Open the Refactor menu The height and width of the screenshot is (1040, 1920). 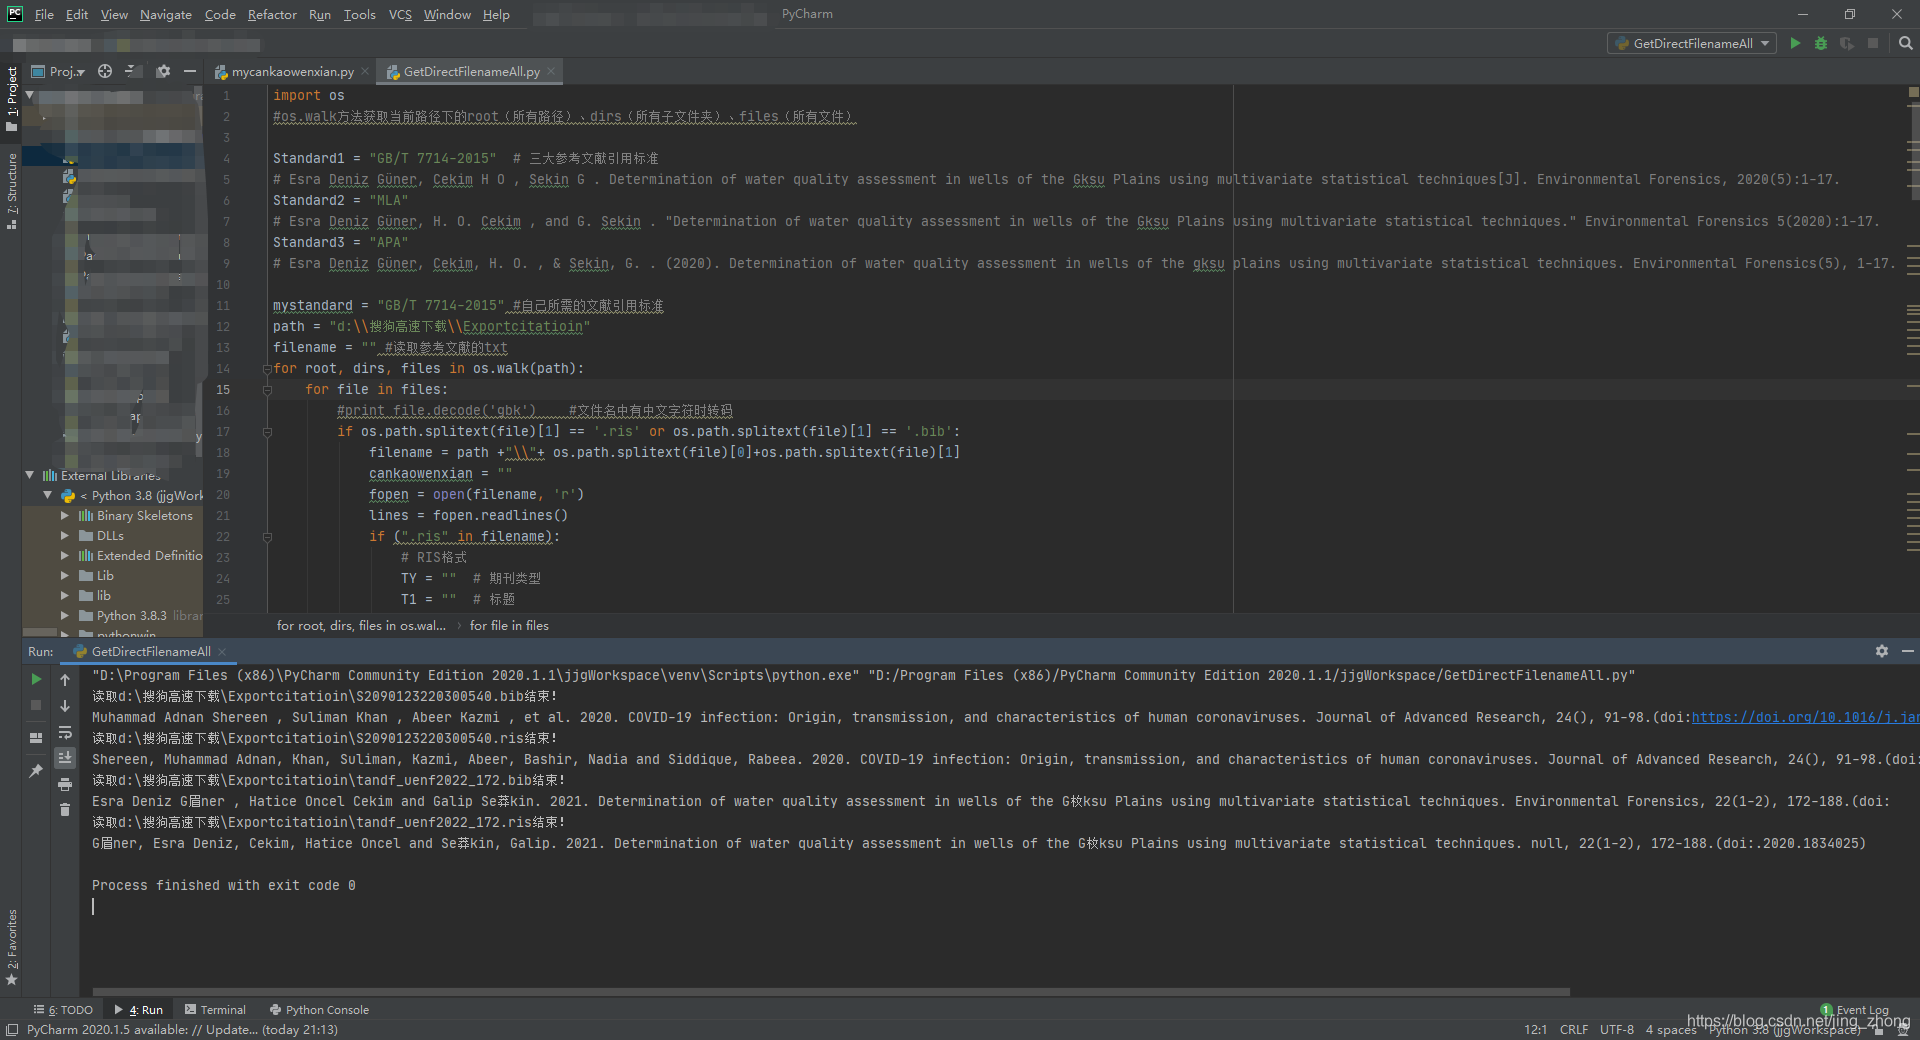click(272, 14)
